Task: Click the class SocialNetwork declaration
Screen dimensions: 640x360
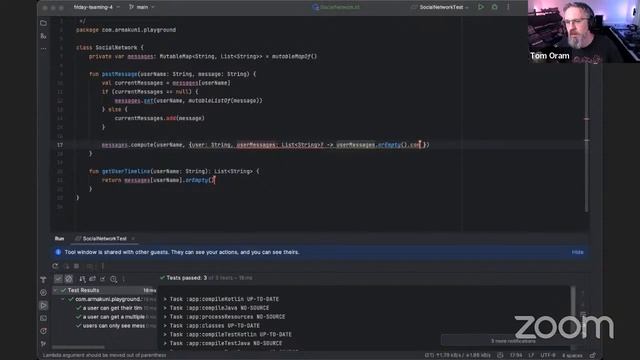Action: click(x=109, y=47)
